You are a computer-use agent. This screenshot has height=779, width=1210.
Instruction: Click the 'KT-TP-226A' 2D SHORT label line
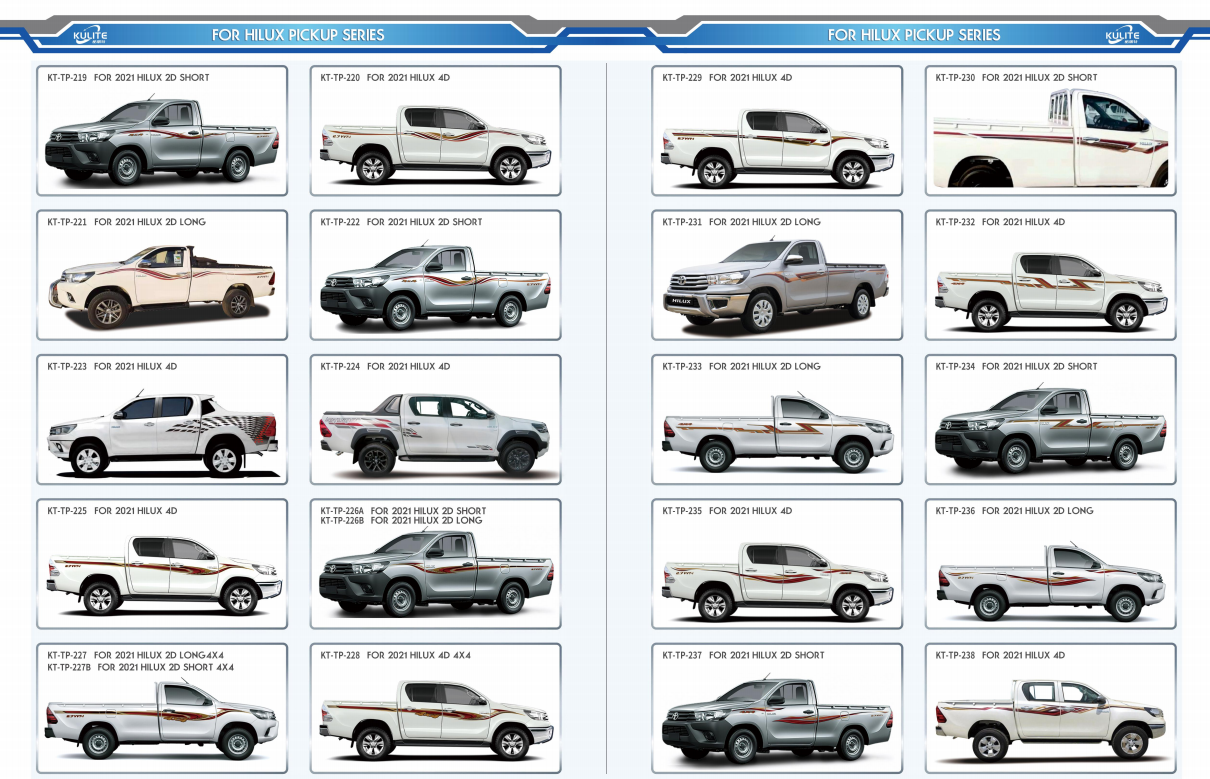tap(403, 511)
